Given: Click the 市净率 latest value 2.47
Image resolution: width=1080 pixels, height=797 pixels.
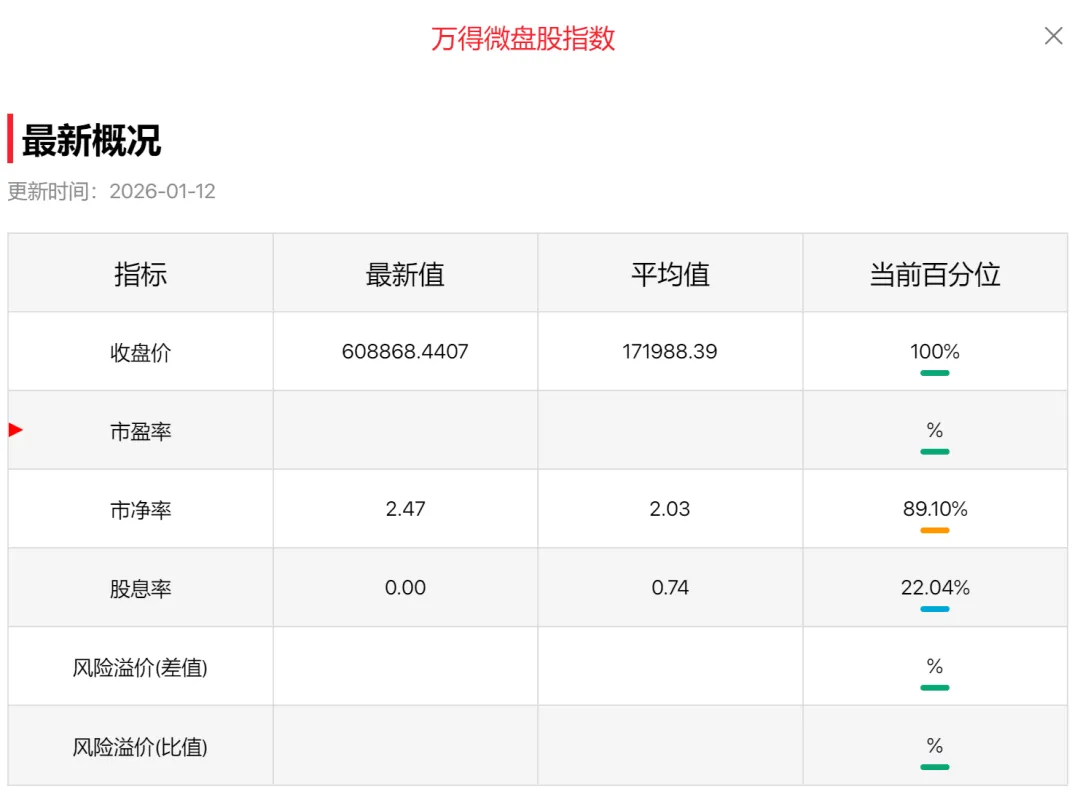Looking at the screenshot, I should point(405,508).
